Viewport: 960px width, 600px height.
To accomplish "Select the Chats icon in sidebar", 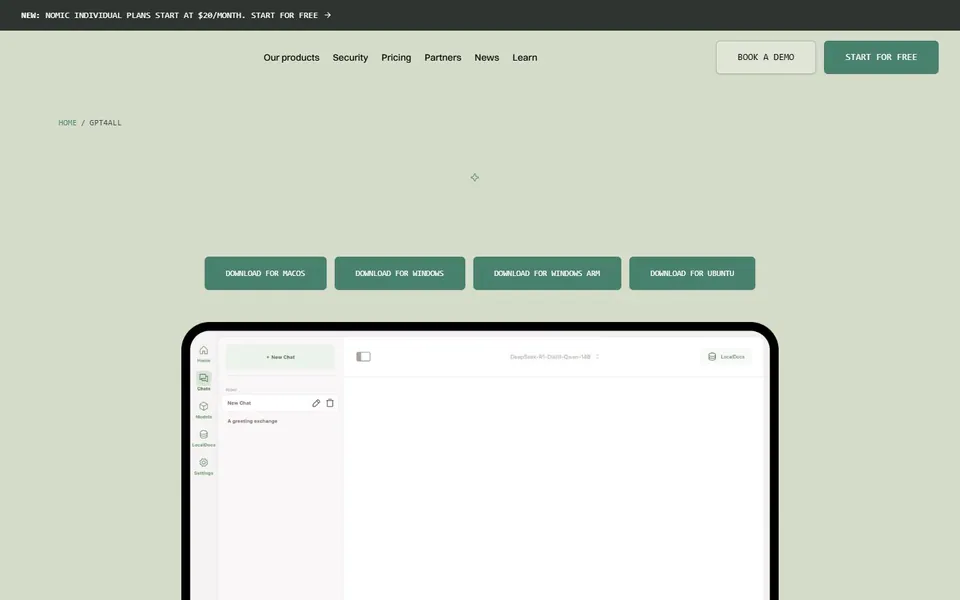I will (203, 378).
